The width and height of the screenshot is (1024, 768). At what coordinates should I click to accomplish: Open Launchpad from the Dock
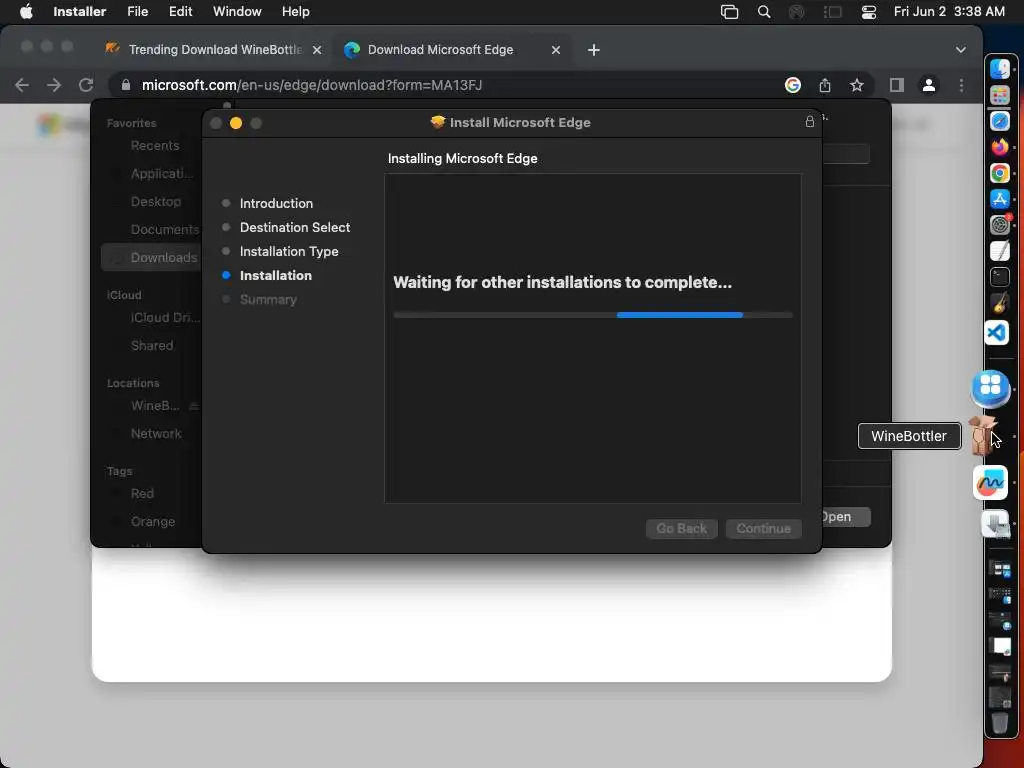point(999,95)
